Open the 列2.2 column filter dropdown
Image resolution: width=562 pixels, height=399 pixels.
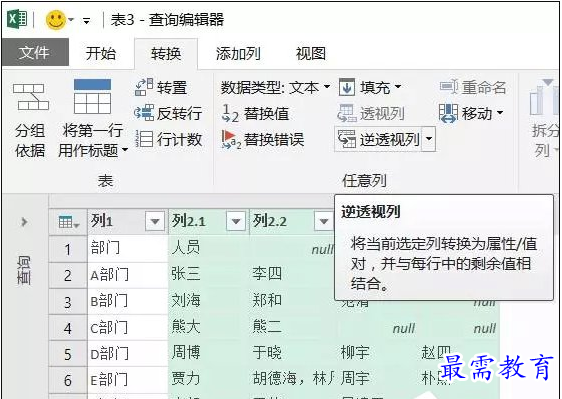pyautogui.click(x=324, y=221)
